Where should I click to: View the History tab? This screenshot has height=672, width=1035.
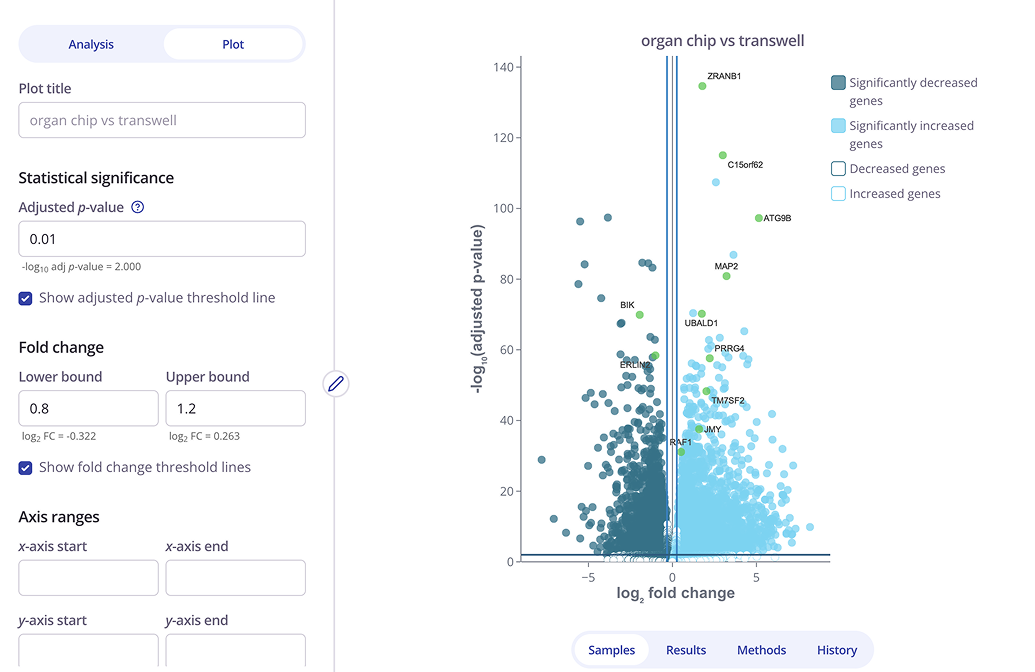click(837, 650)
